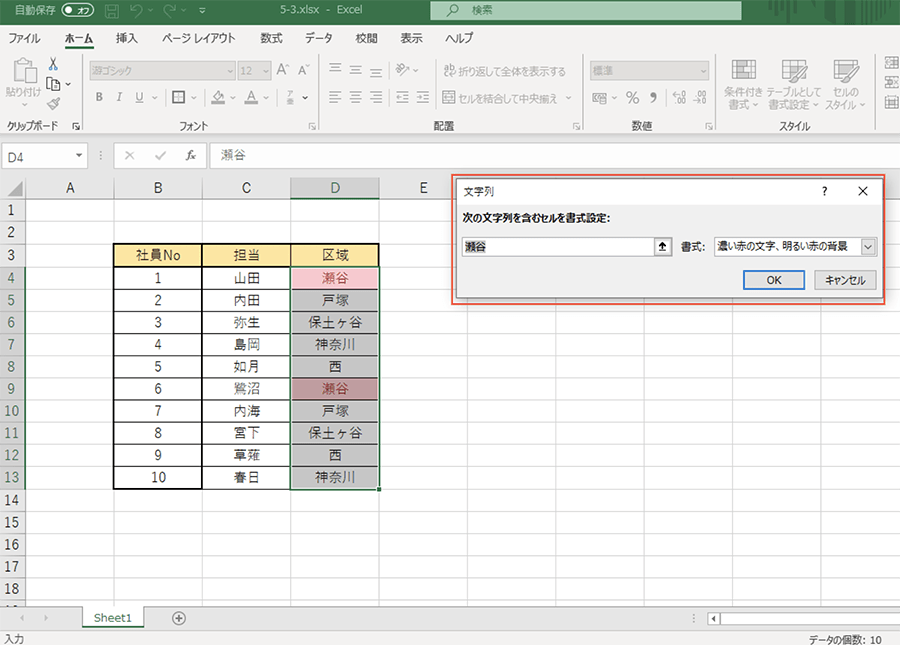The width and height of the screenshot is (900, 645).
Task: Click the キャンセル button
Action: click(x=845, y=280)
